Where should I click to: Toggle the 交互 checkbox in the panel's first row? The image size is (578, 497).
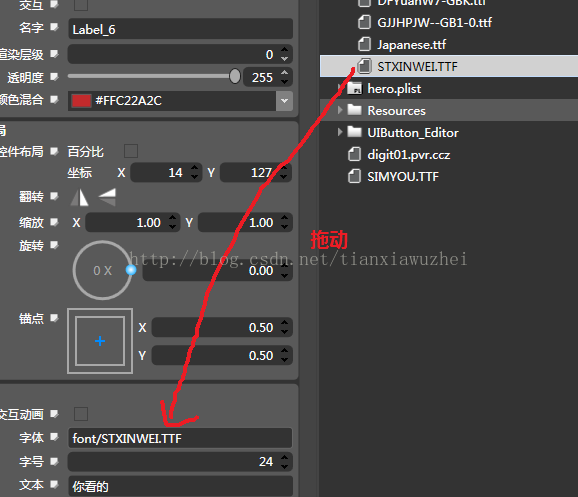81,4
